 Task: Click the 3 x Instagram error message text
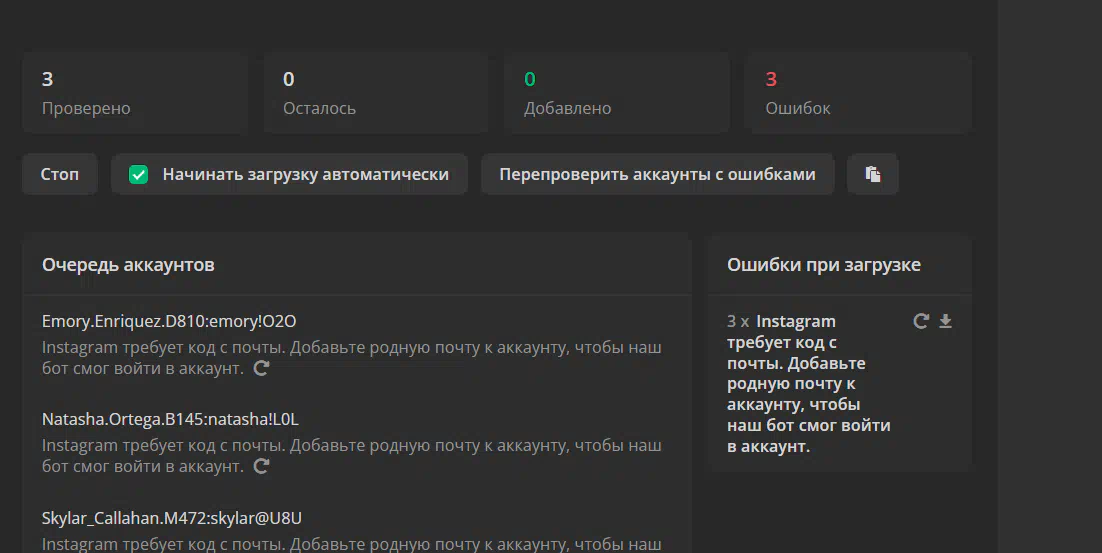tap(809, 384)
